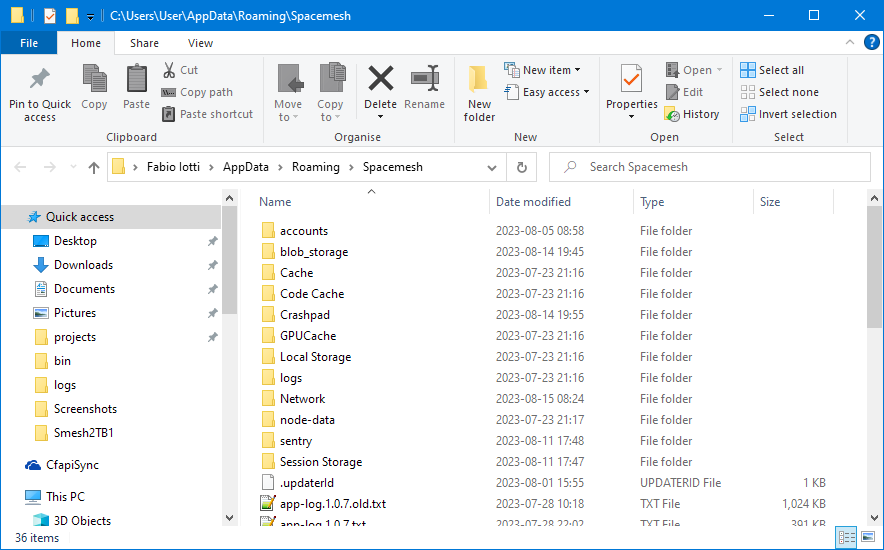Click Roaming in the address breadcrumb
Viewport: 884px width, 550px height.
point(316,167)
